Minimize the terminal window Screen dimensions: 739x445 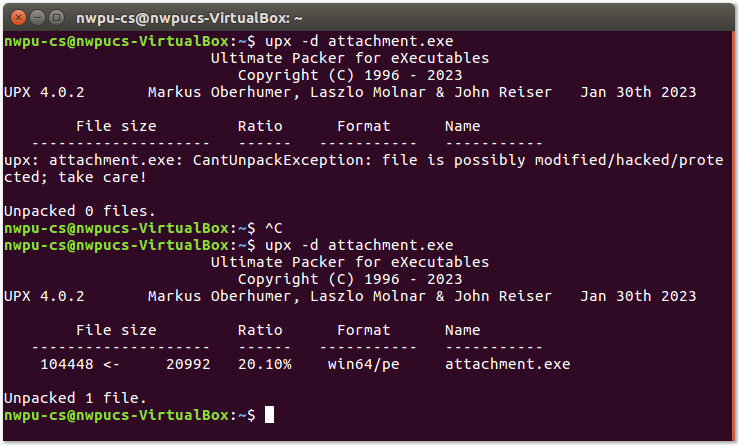point(37,18)
